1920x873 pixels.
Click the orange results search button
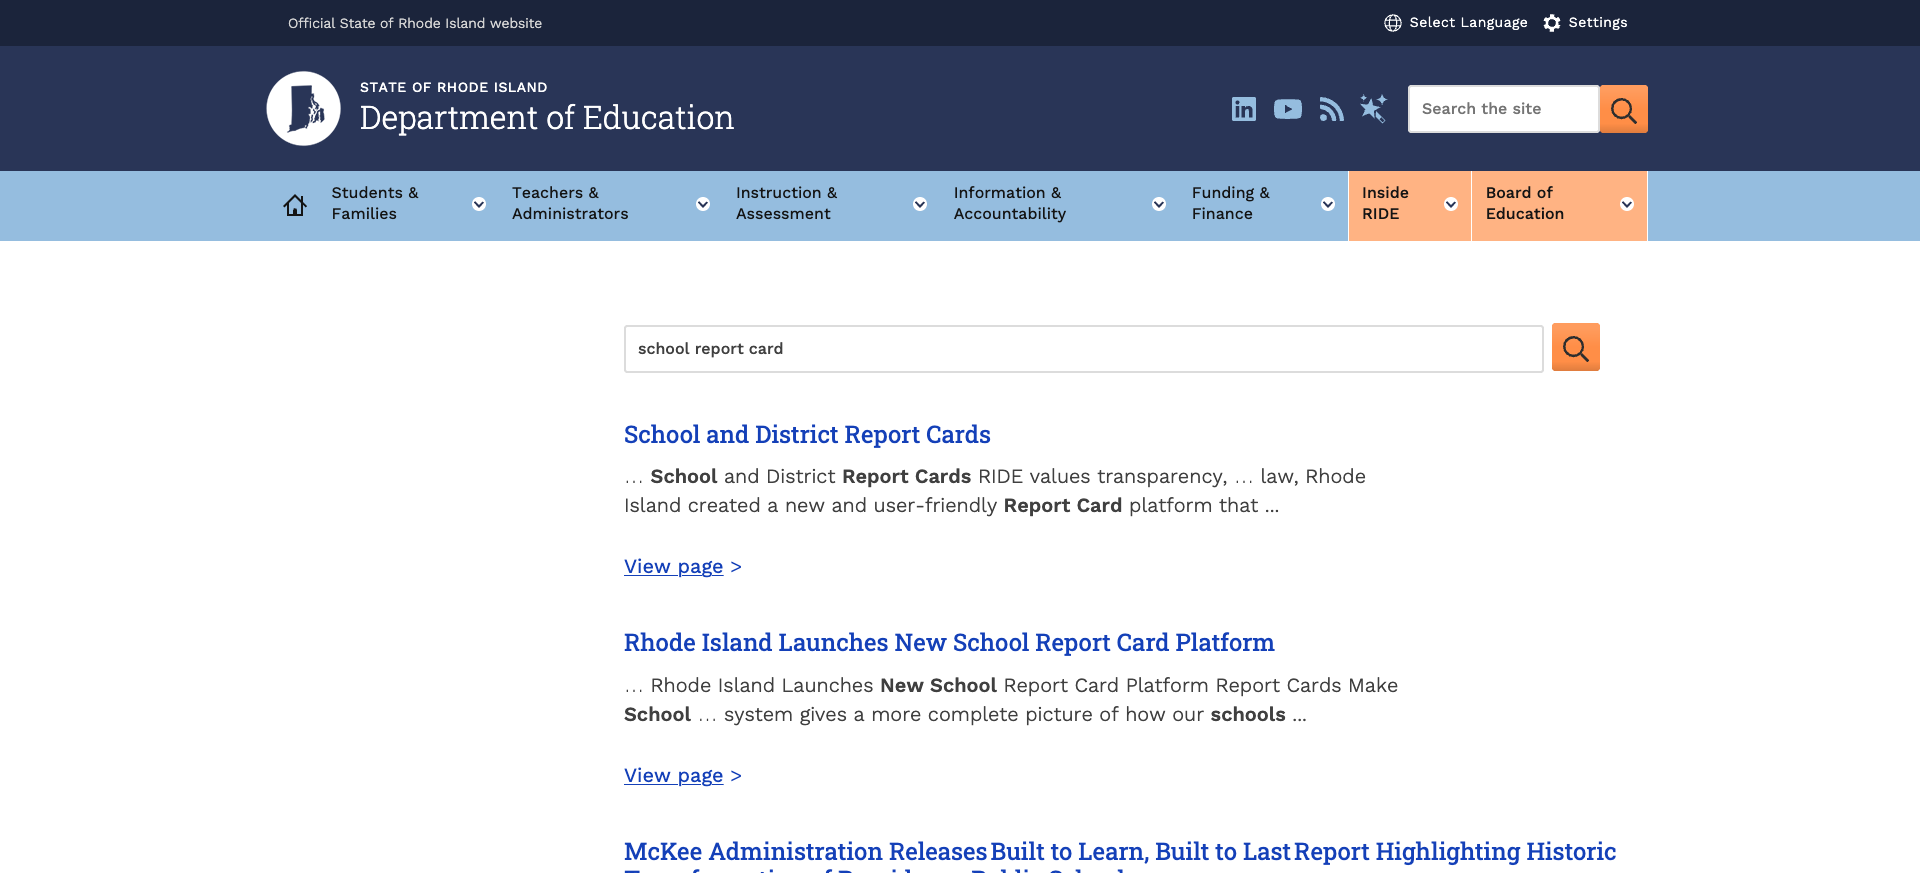(x=1575, y=347)
